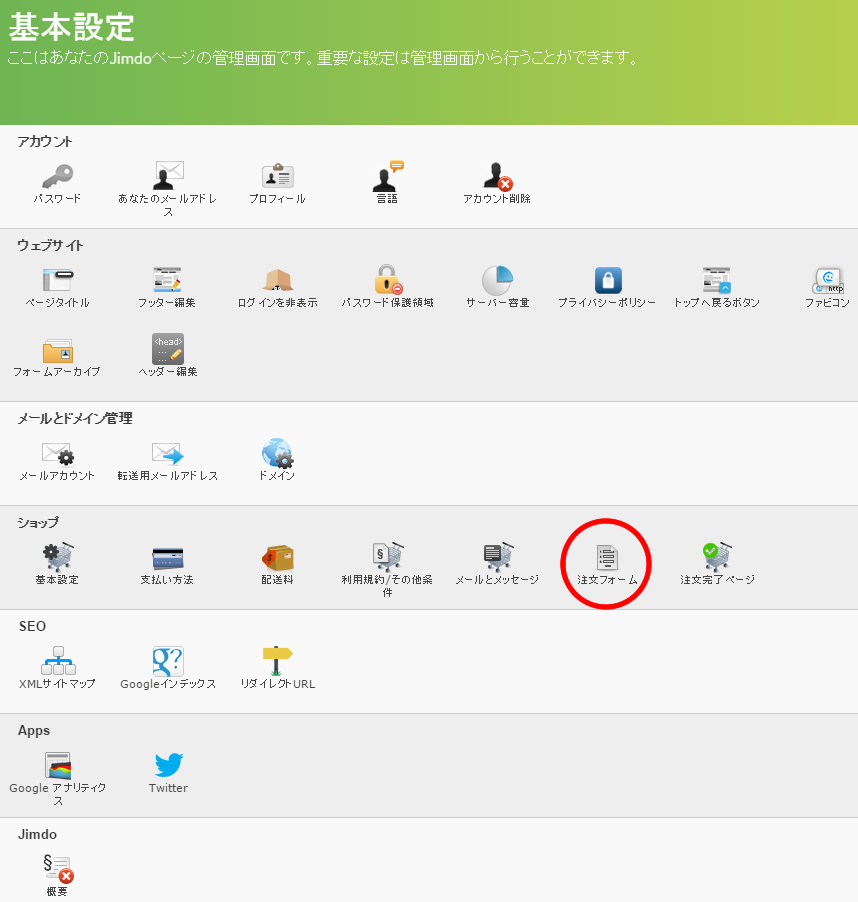858x902 pixels.
Task: Select the ログインを非表示 icon
Action: (278, 280)
